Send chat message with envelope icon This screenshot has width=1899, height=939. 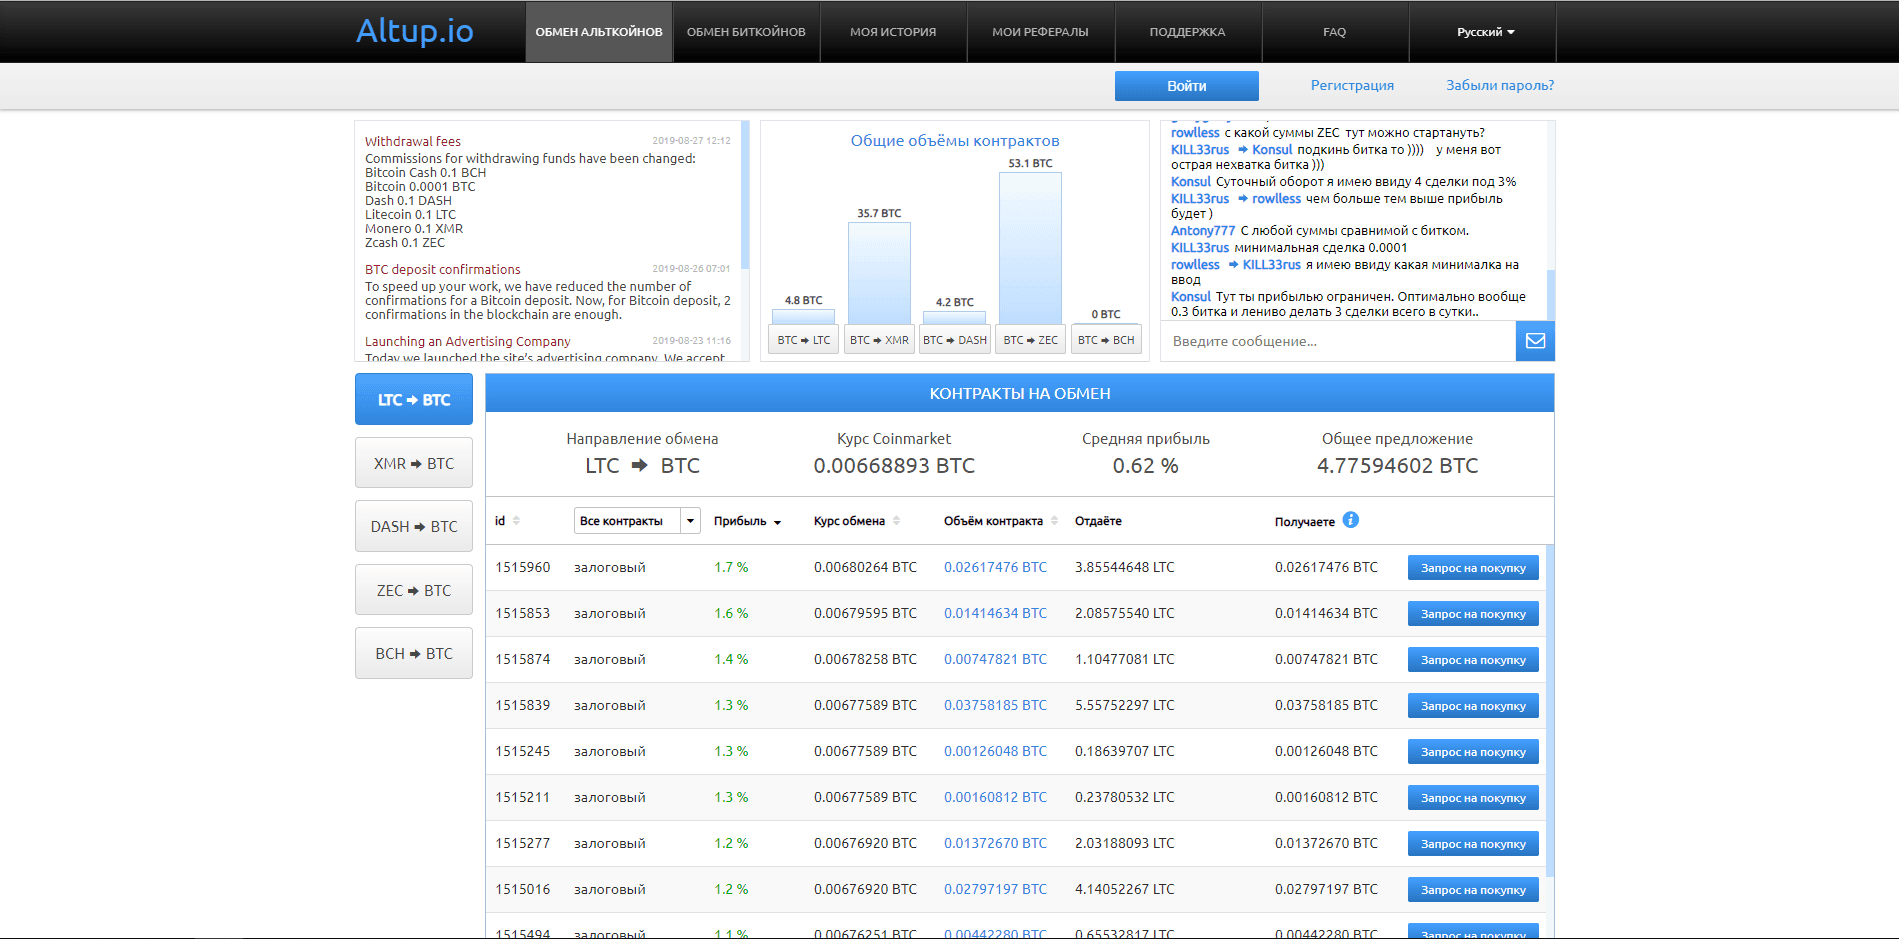point(1535,340)
